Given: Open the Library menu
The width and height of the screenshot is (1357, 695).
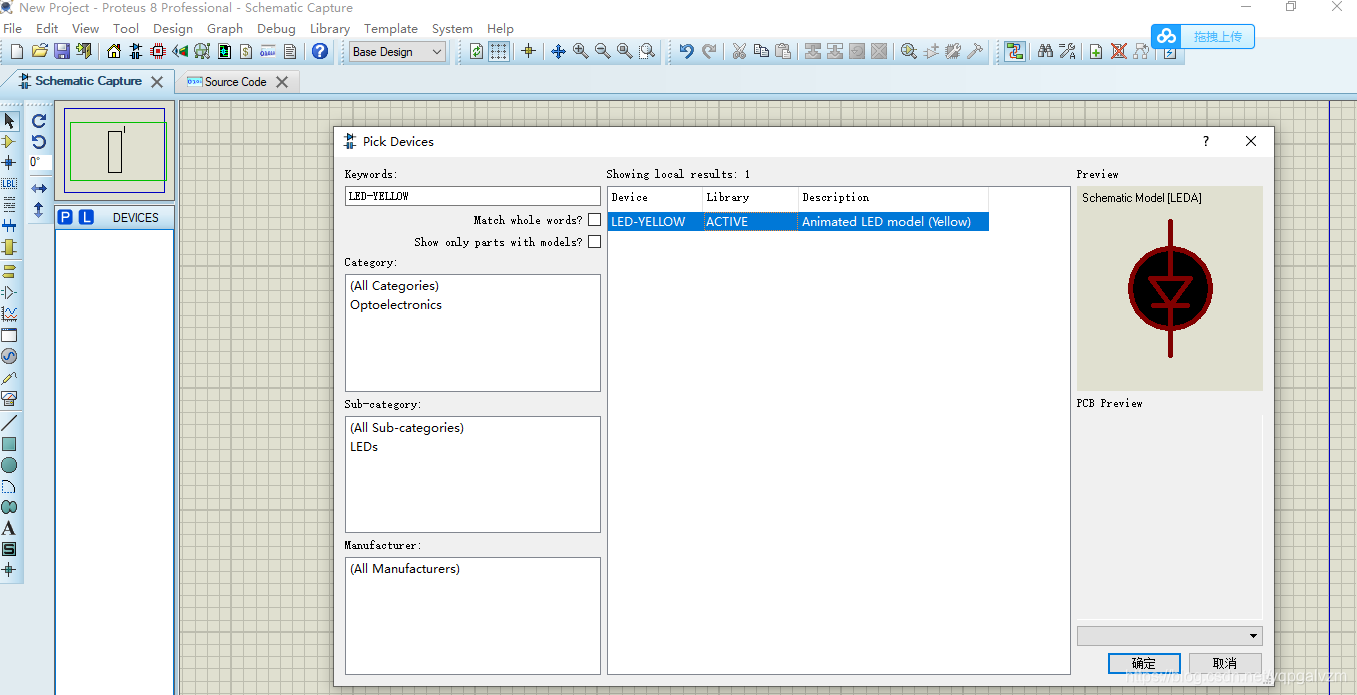Looking at the screenshot, I should click(330, 28).
